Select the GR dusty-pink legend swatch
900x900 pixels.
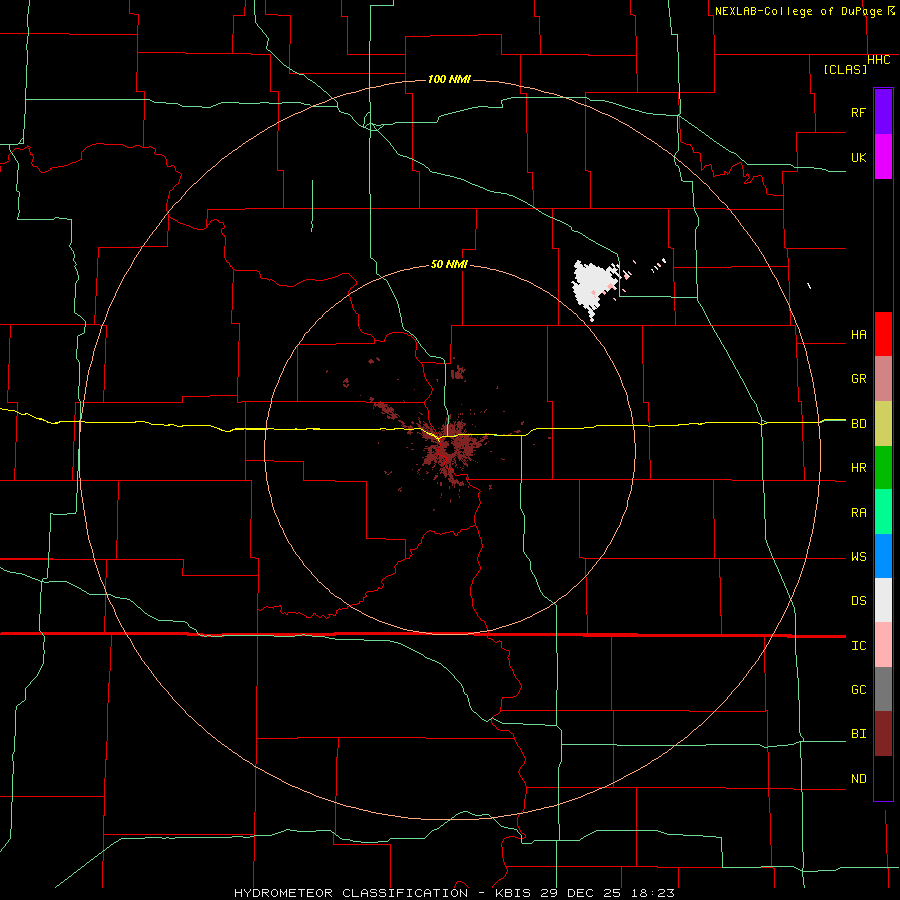(883, 379)
